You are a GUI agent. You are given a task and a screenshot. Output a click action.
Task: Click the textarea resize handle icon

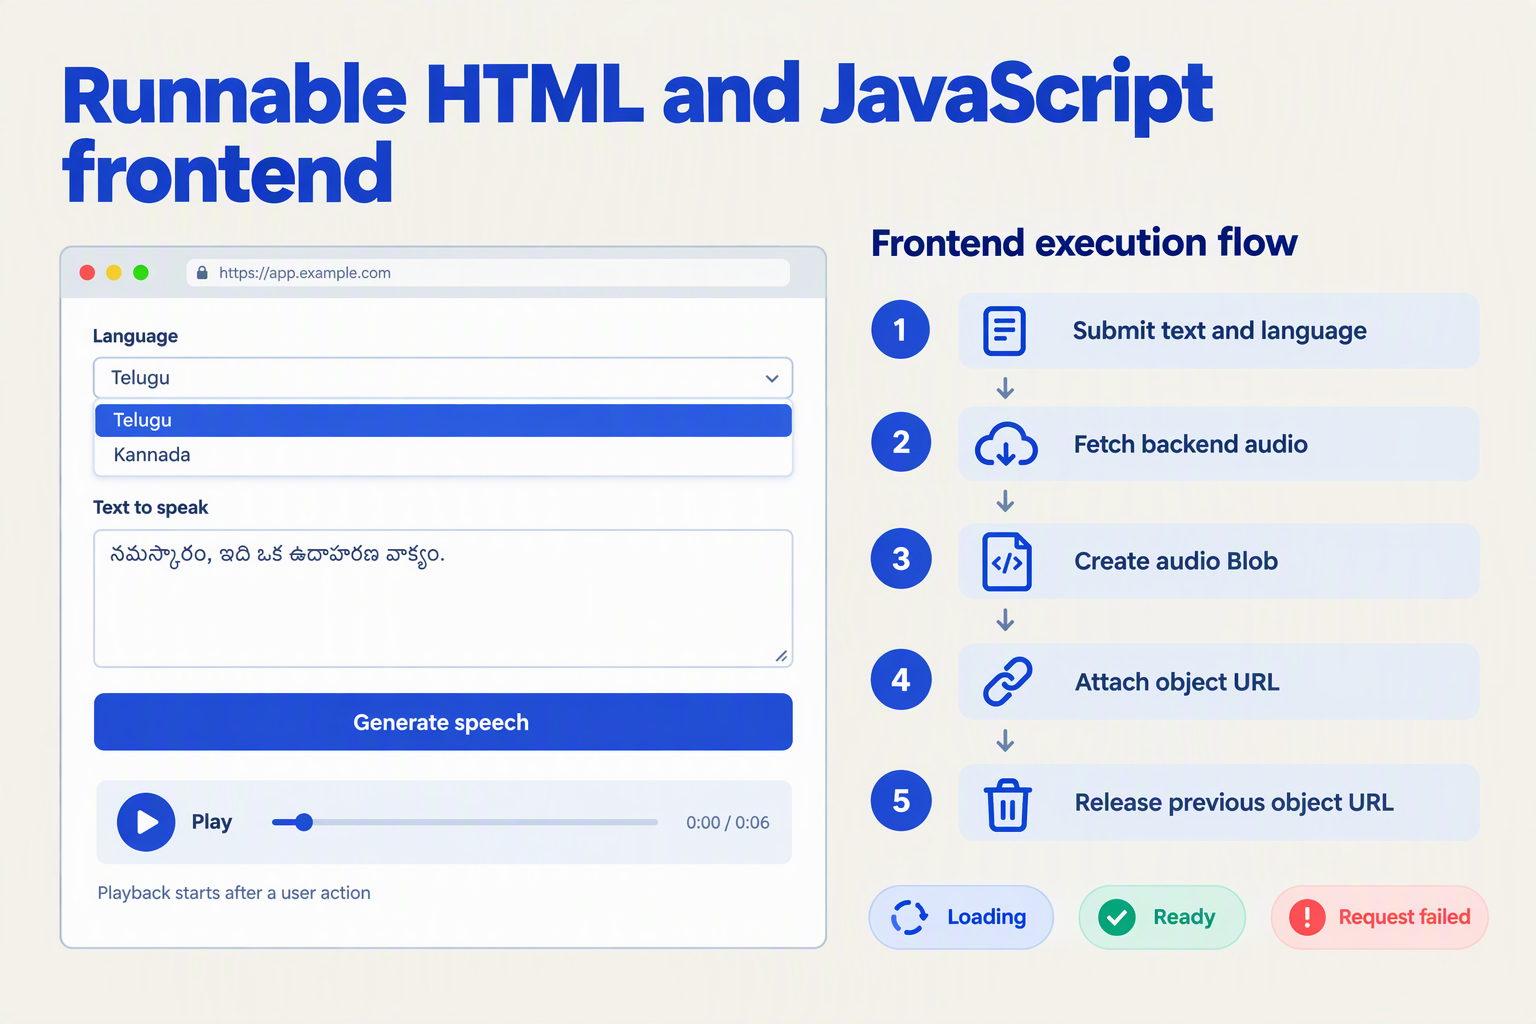(x=781, y=656)
